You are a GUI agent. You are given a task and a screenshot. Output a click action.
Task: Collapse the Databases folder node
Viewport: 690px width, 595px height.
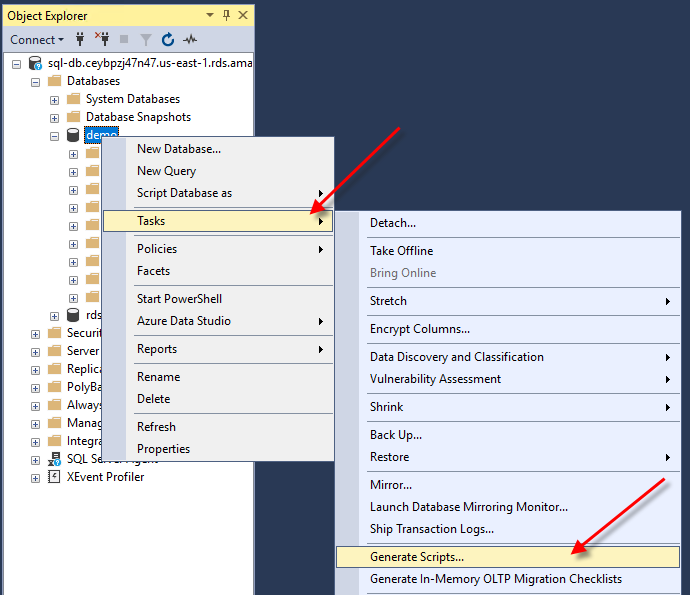click(36, 81)
